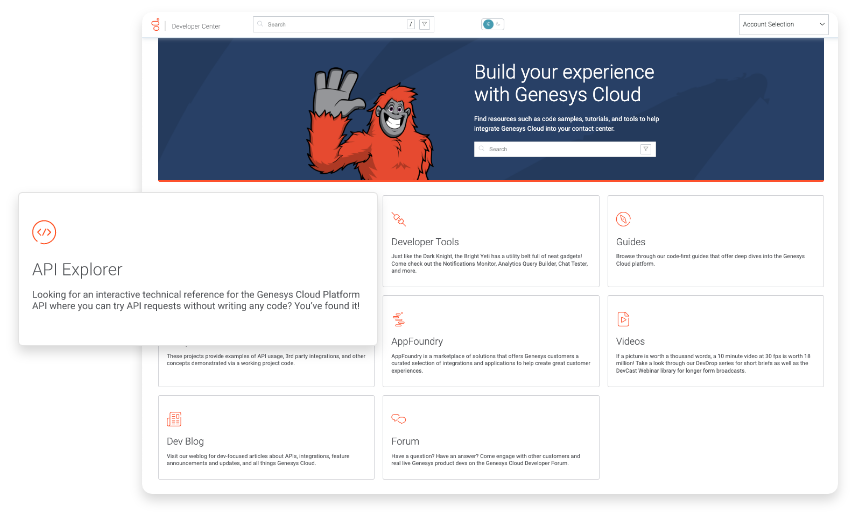Viewport: 856px width, 518px height.
Task: Open the Dev Blog card title
Action: click(x=185, y=442)
